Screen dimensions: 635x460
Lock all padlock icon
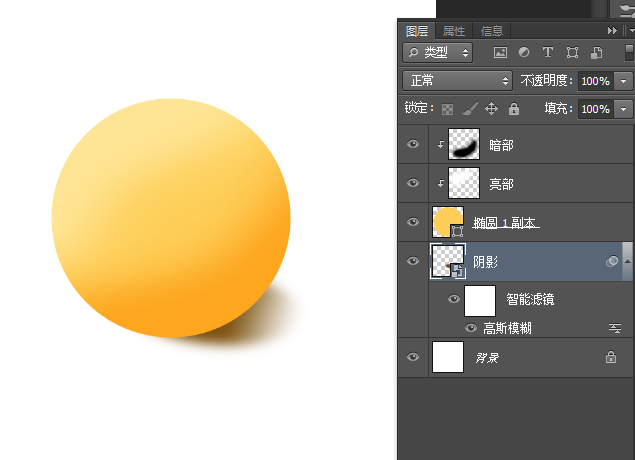[x=514, y=109]
